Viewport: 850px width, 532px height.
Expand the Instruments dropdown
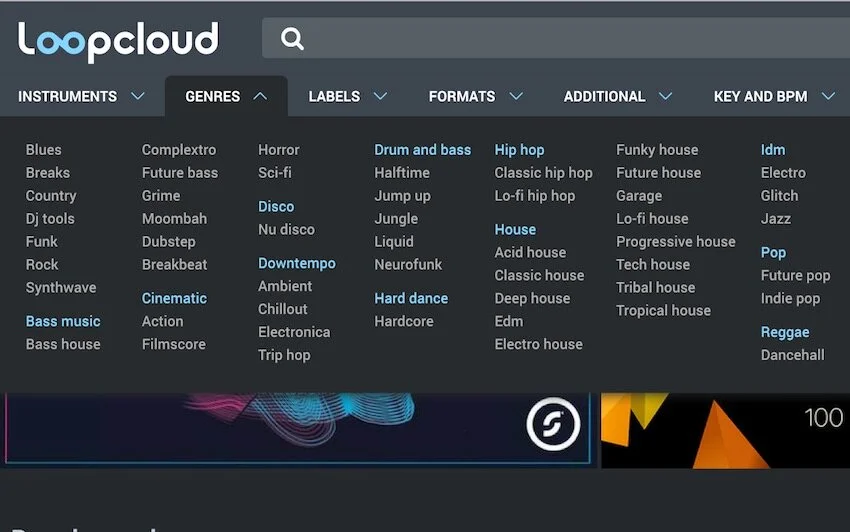coord(81,97)
